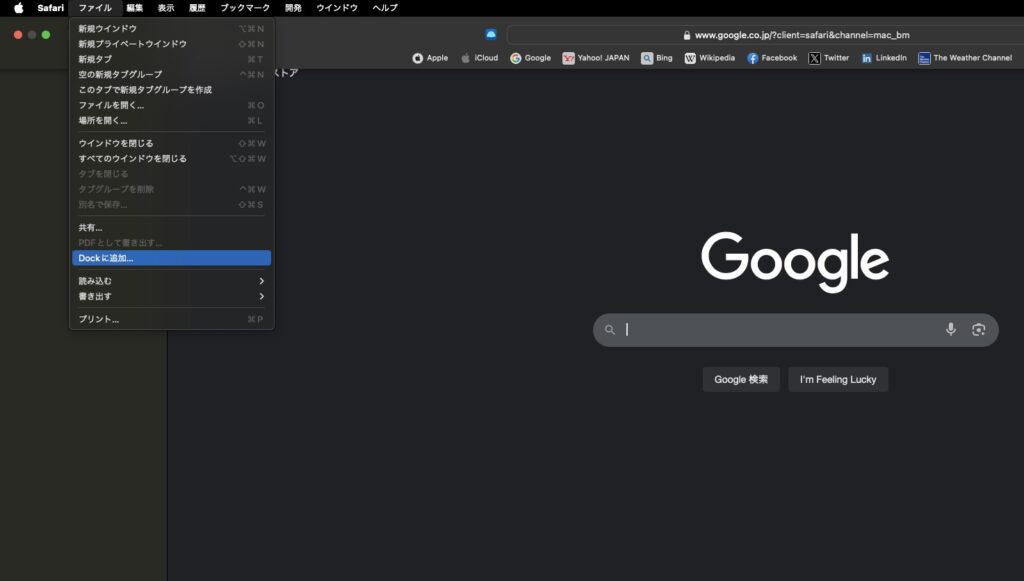Select ウインドウを閉じる
The width and height of the screenshot is (1024, 581).
pos(171,144)
